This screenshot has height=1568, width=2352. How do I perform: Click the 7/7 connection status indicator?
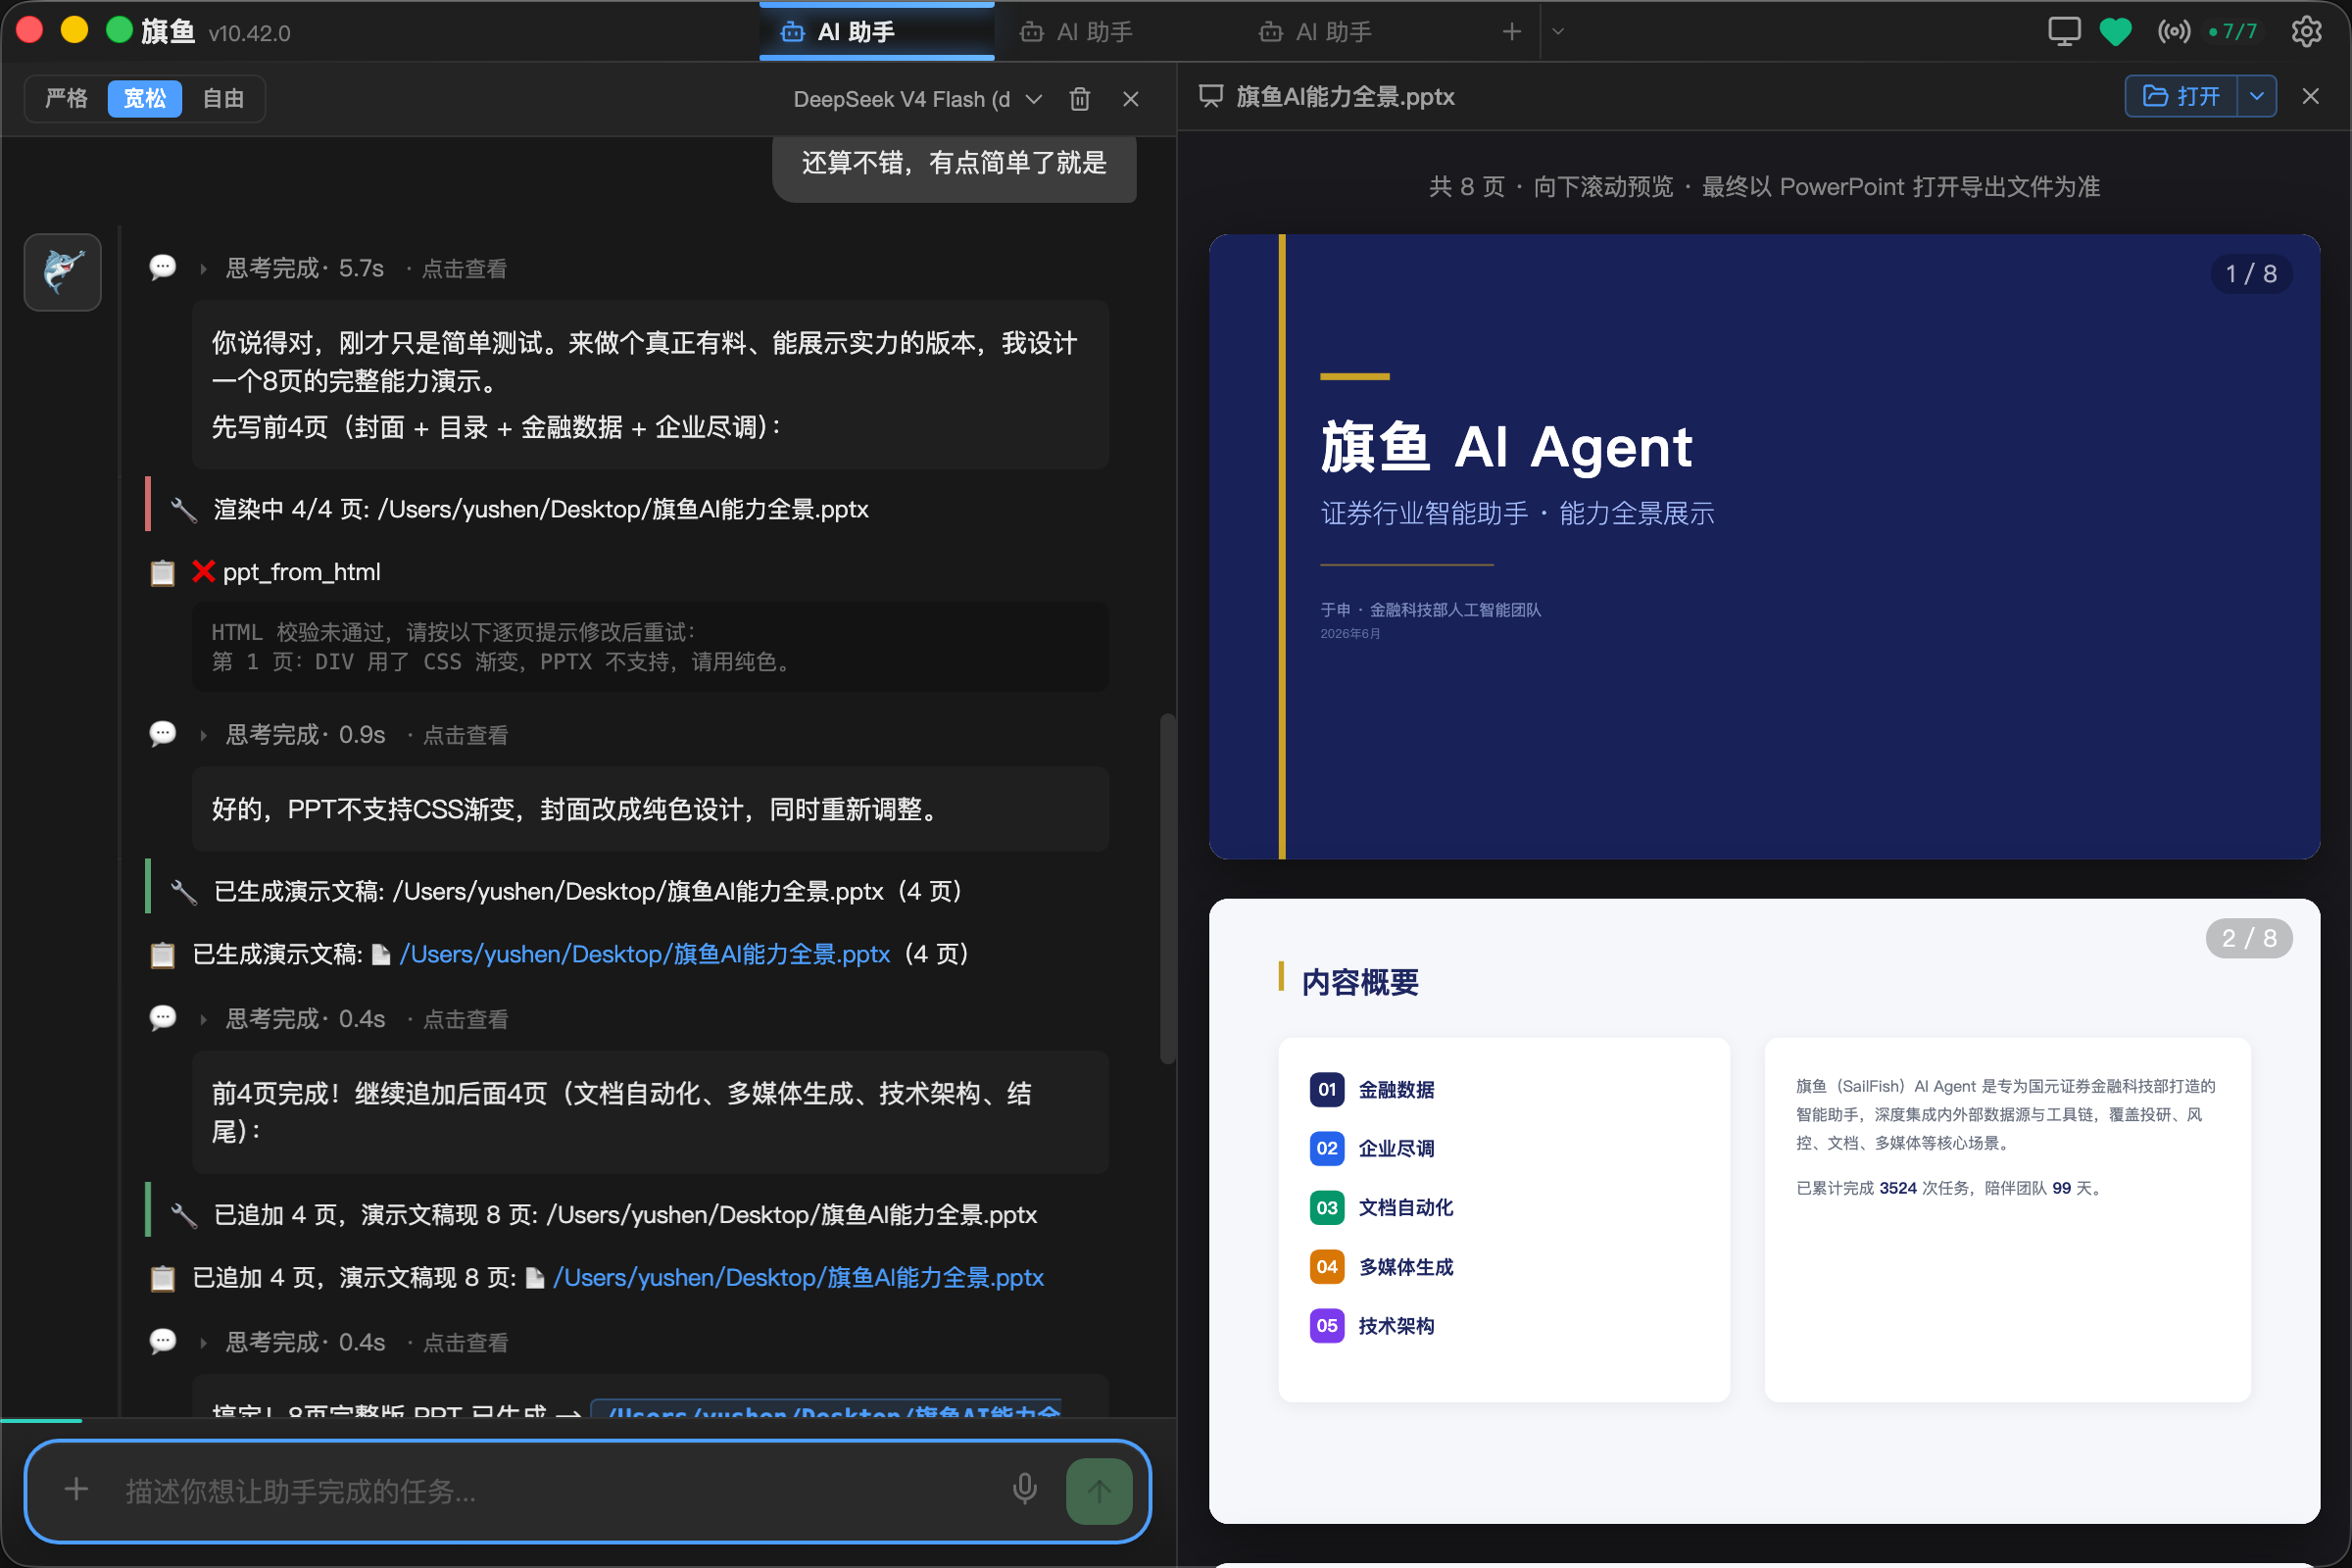pos(2232,32)
